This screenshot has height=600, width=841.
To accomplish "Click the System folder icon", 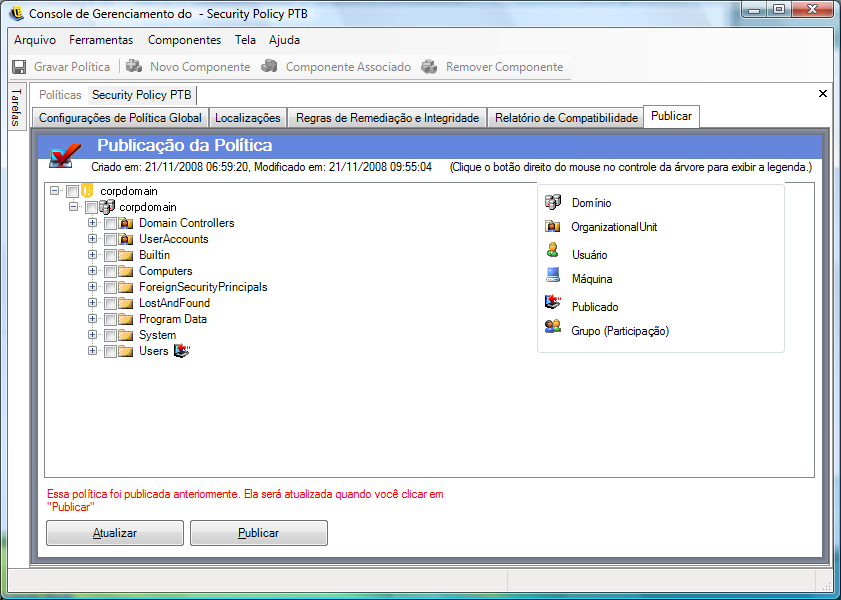I will [126, 335].
